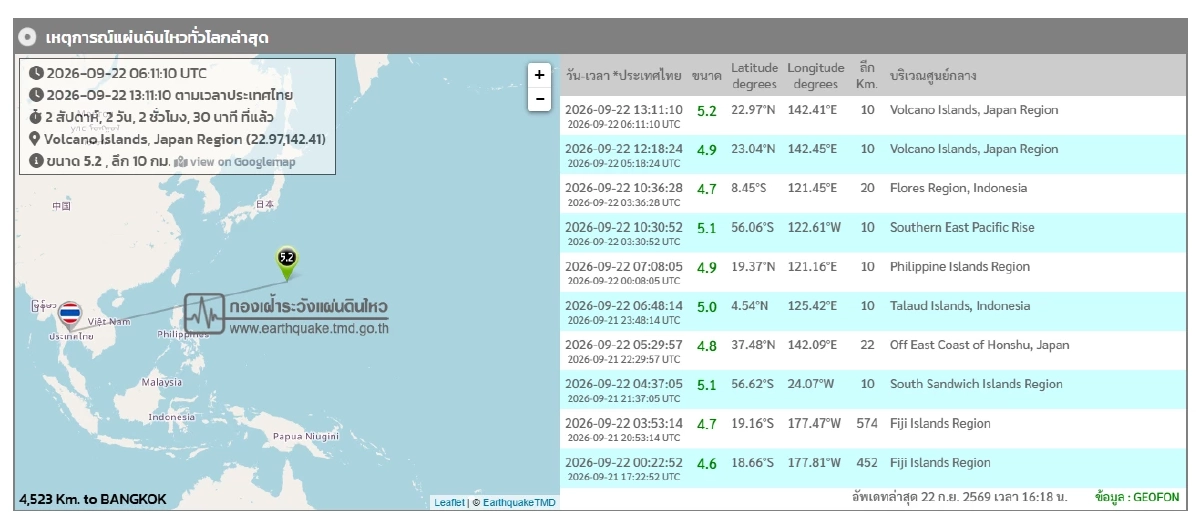Screen dimensions: 1200x526
Task: Click the magnitude ขนาด column header
Action: tap(707, 76)
